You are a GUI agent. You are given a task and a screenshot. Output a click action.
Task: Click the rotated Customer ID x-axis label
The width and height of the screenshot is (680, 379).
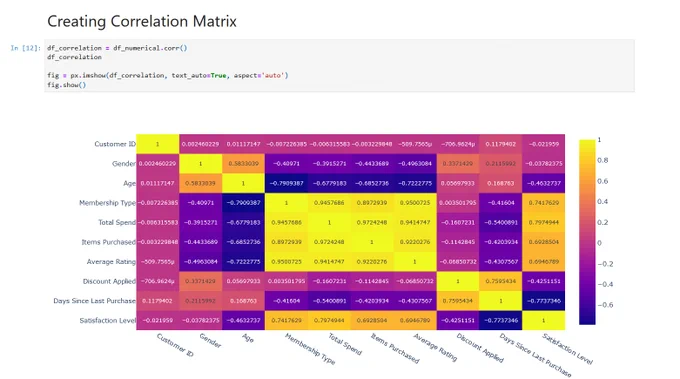(x=175, y=345)
